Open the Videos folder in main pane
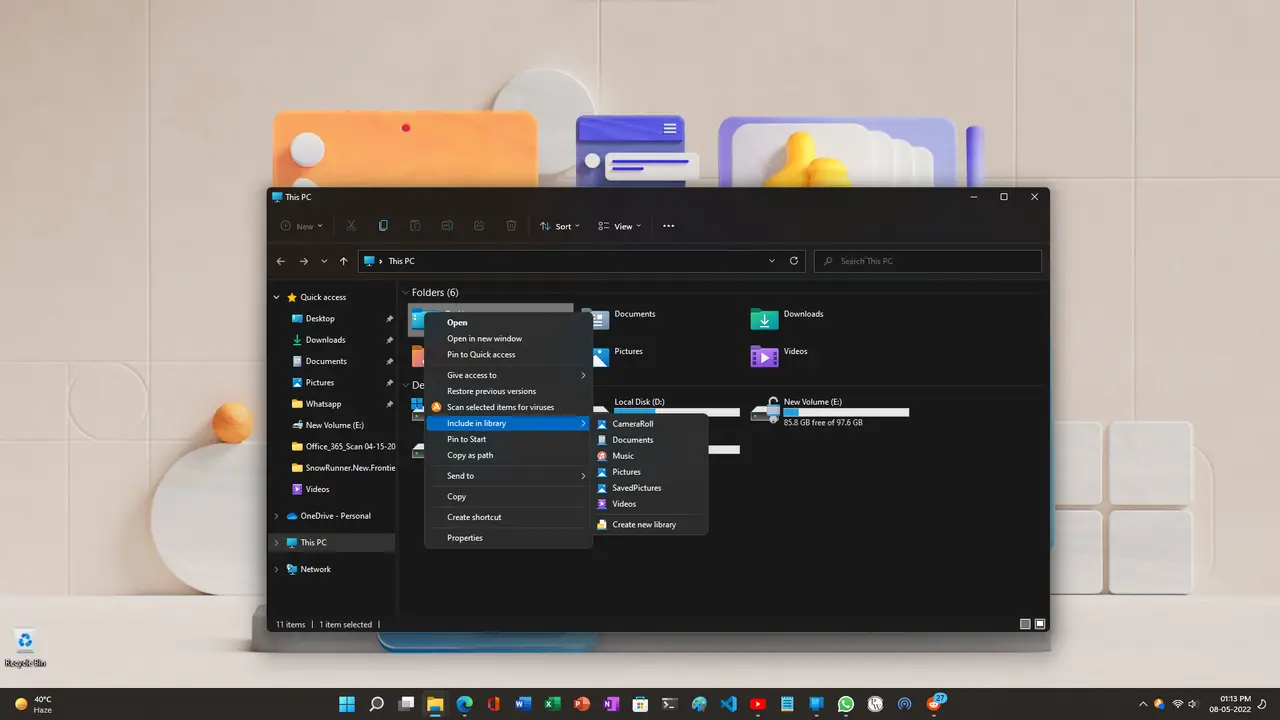 (764, 356)
